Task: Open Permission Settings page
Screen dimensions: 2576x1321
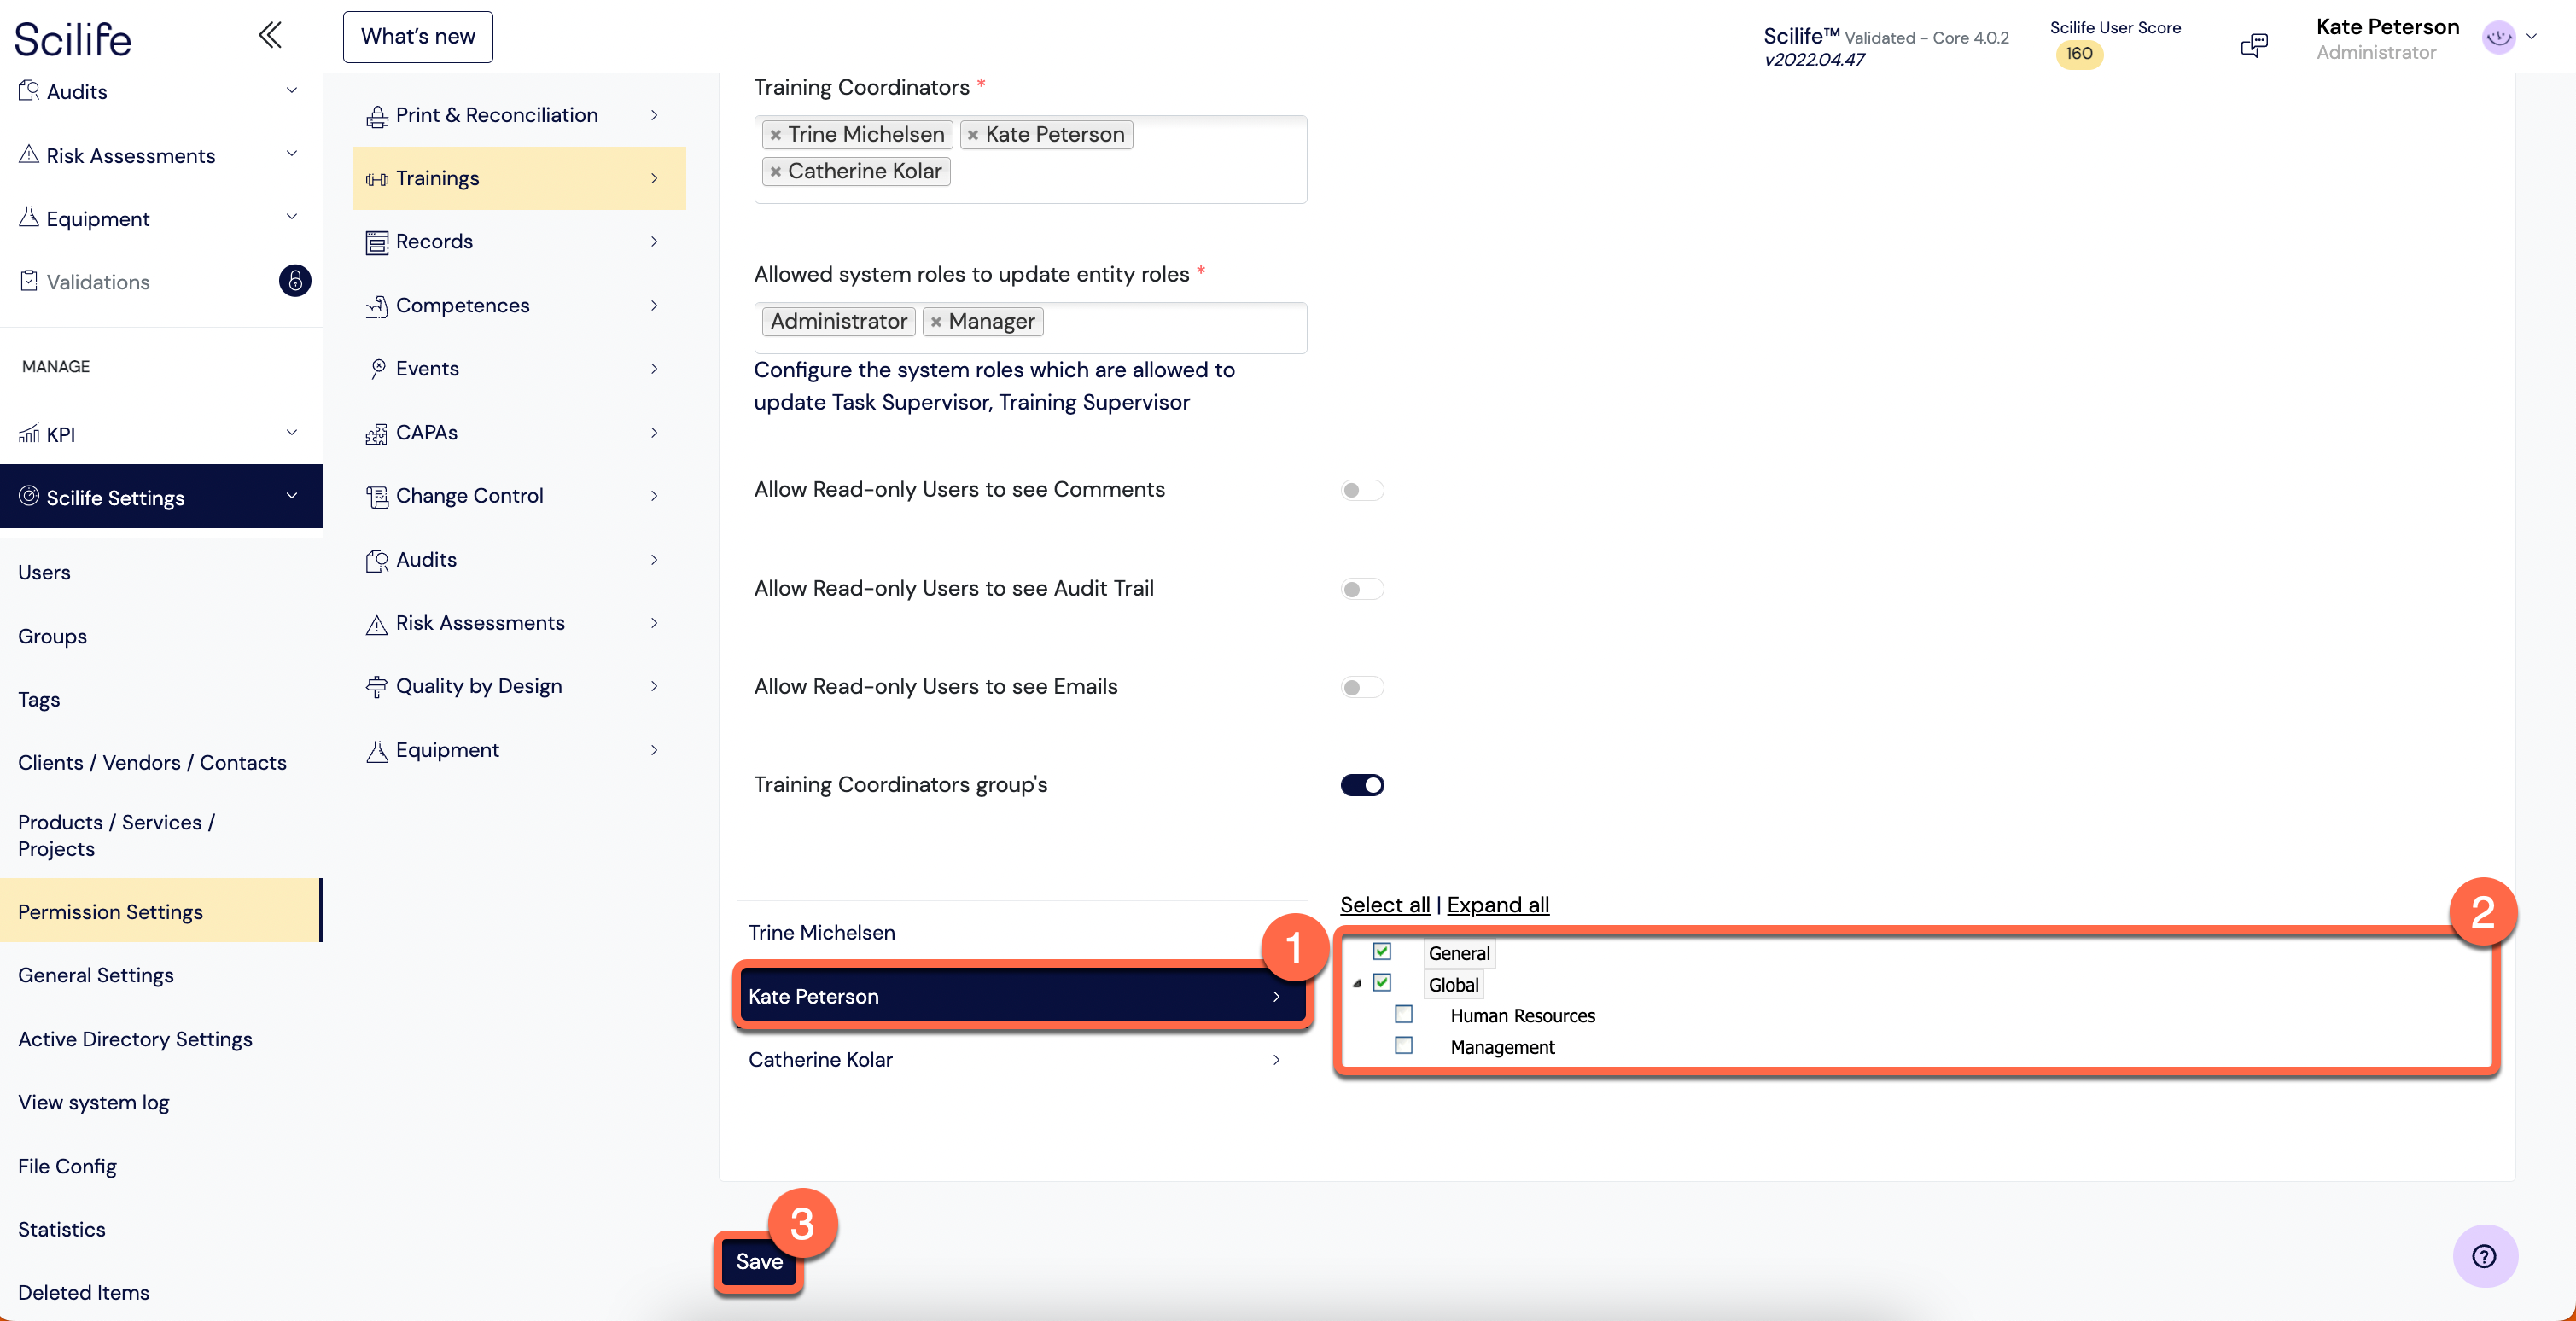Action: 160,911
